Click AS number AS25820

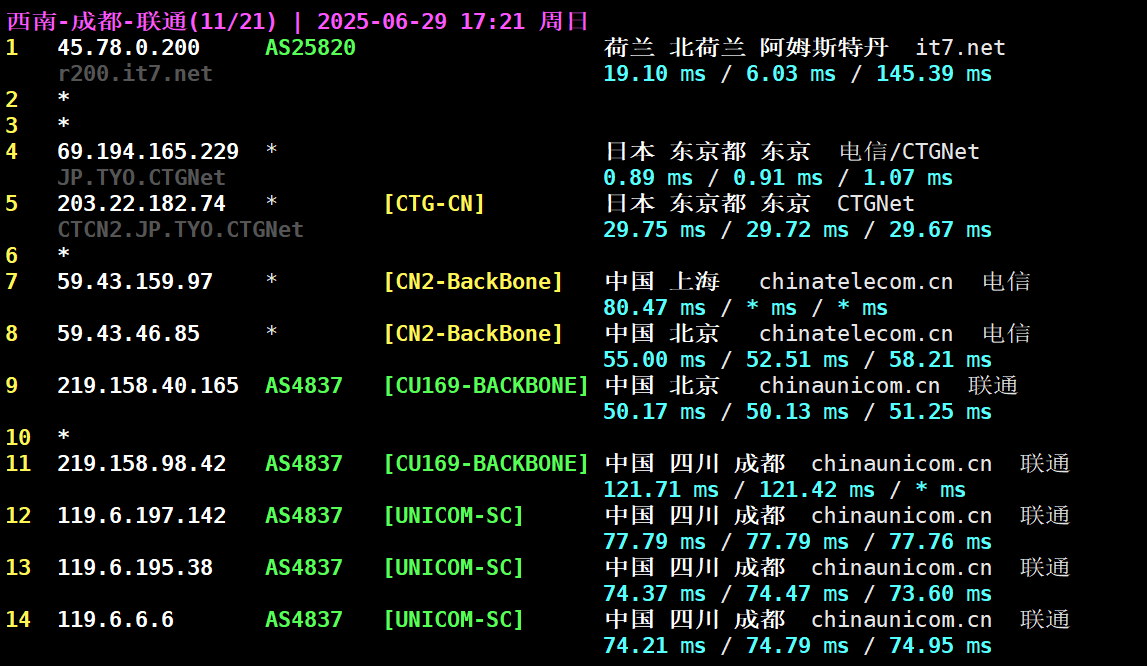[x=310, y=48]
